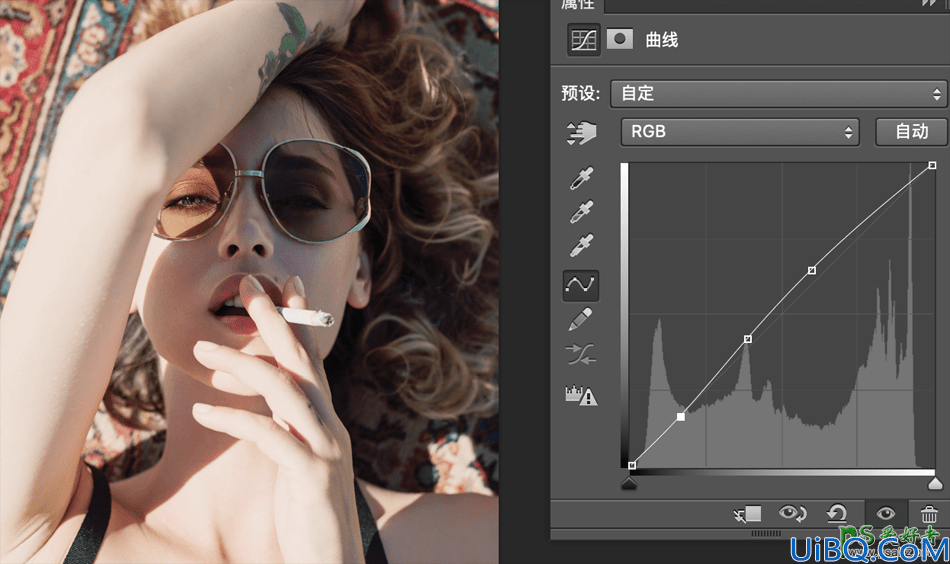The height and width of the screenshot is (564, 950).
Task: Select the top-right curve endpoint
Action: [932, 165]
